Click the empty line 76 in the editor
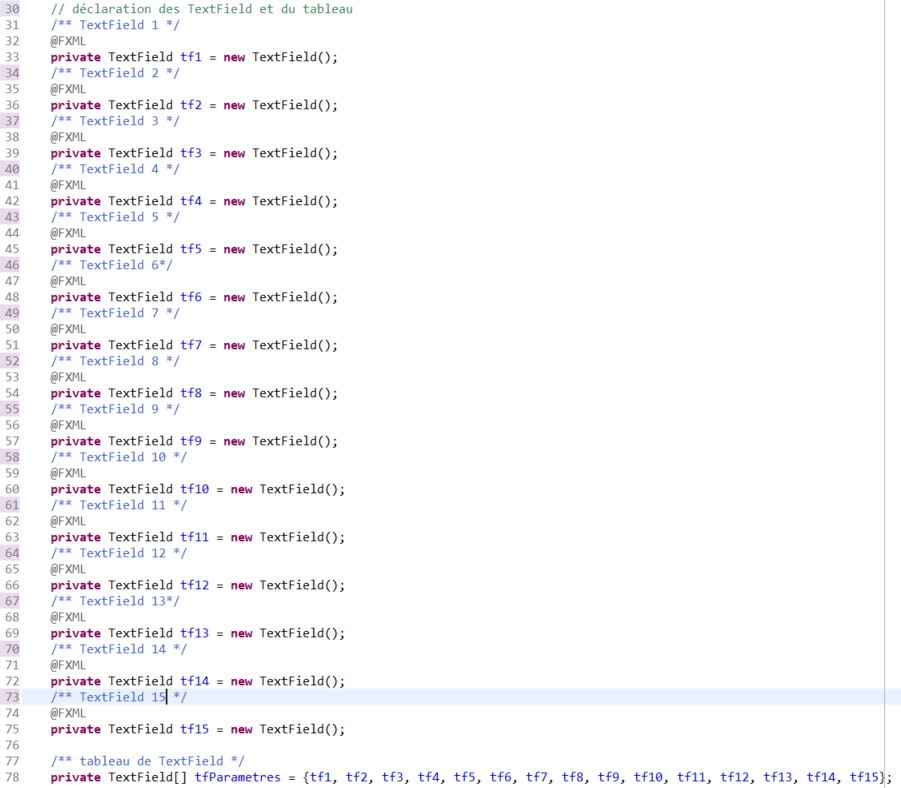 (x=460, y=745)
